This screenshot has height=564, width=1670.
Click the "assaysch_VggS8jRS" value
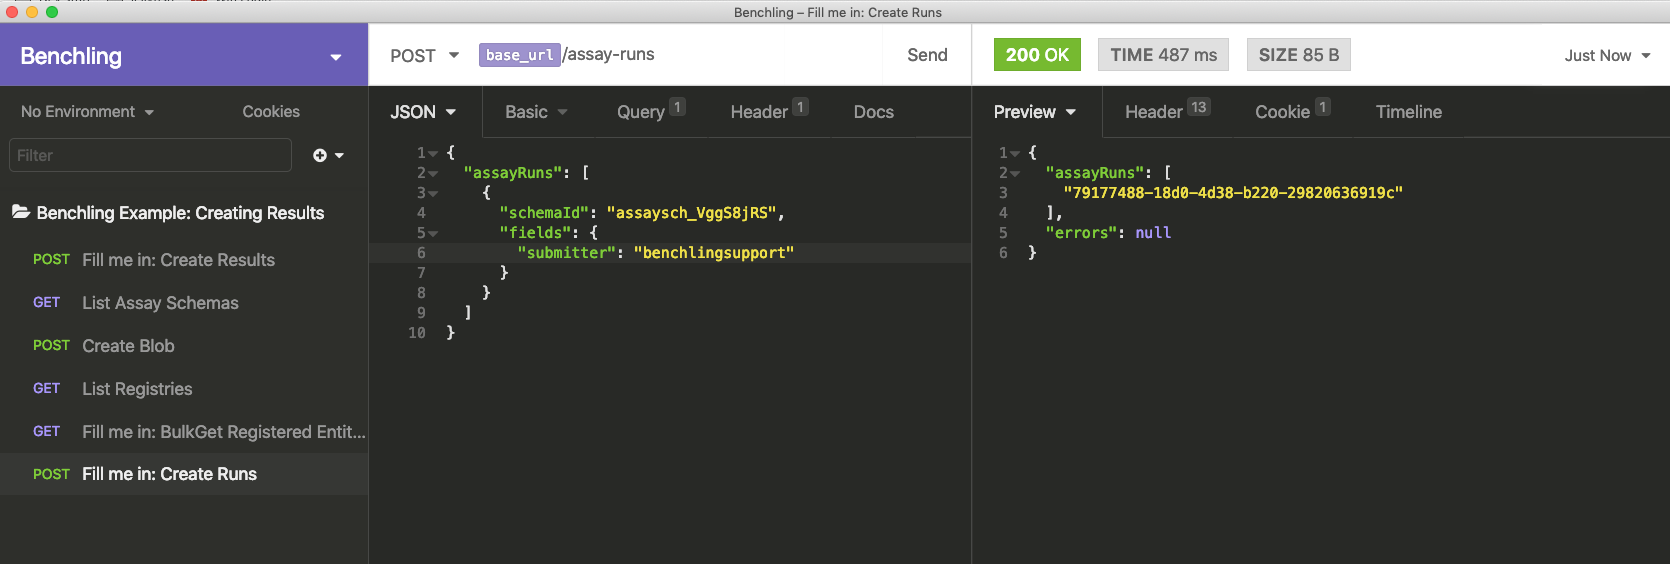click(x=691, y=213)
